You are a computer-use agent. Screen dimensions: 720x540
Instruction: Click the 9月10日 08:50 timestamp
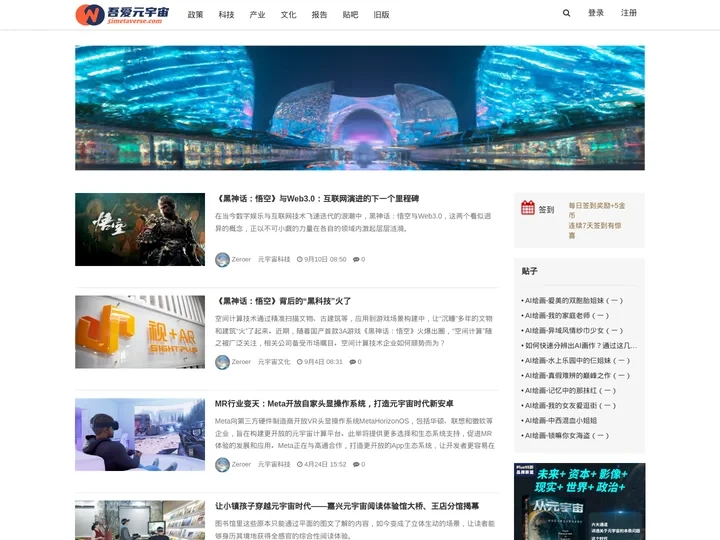coord(325,259)
